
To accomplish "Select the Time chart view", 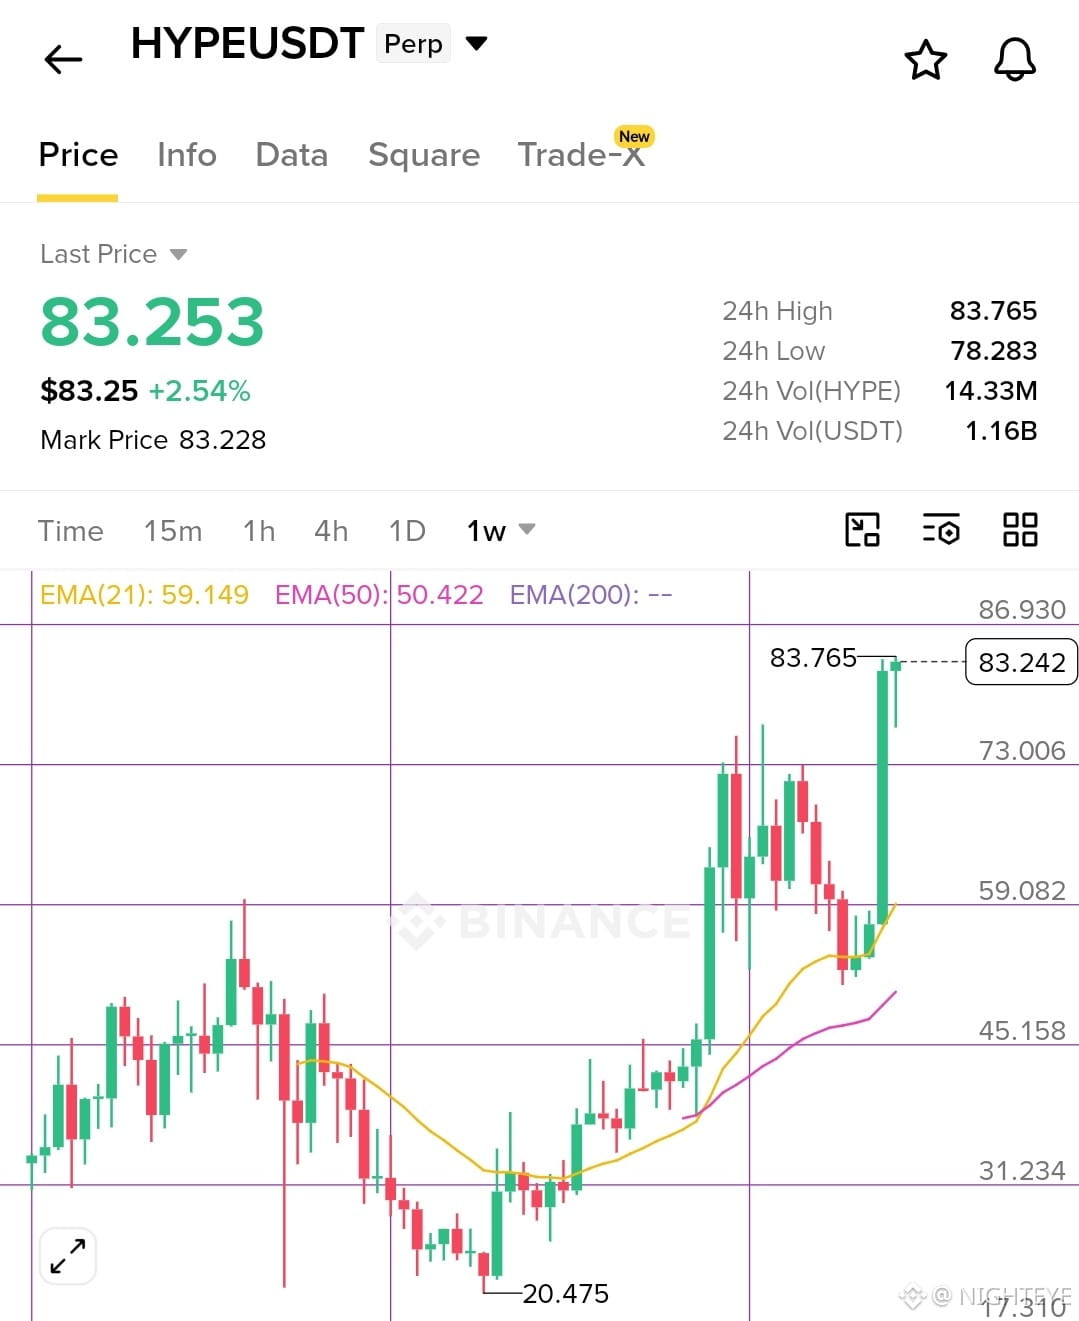I will tap(71, 531).
